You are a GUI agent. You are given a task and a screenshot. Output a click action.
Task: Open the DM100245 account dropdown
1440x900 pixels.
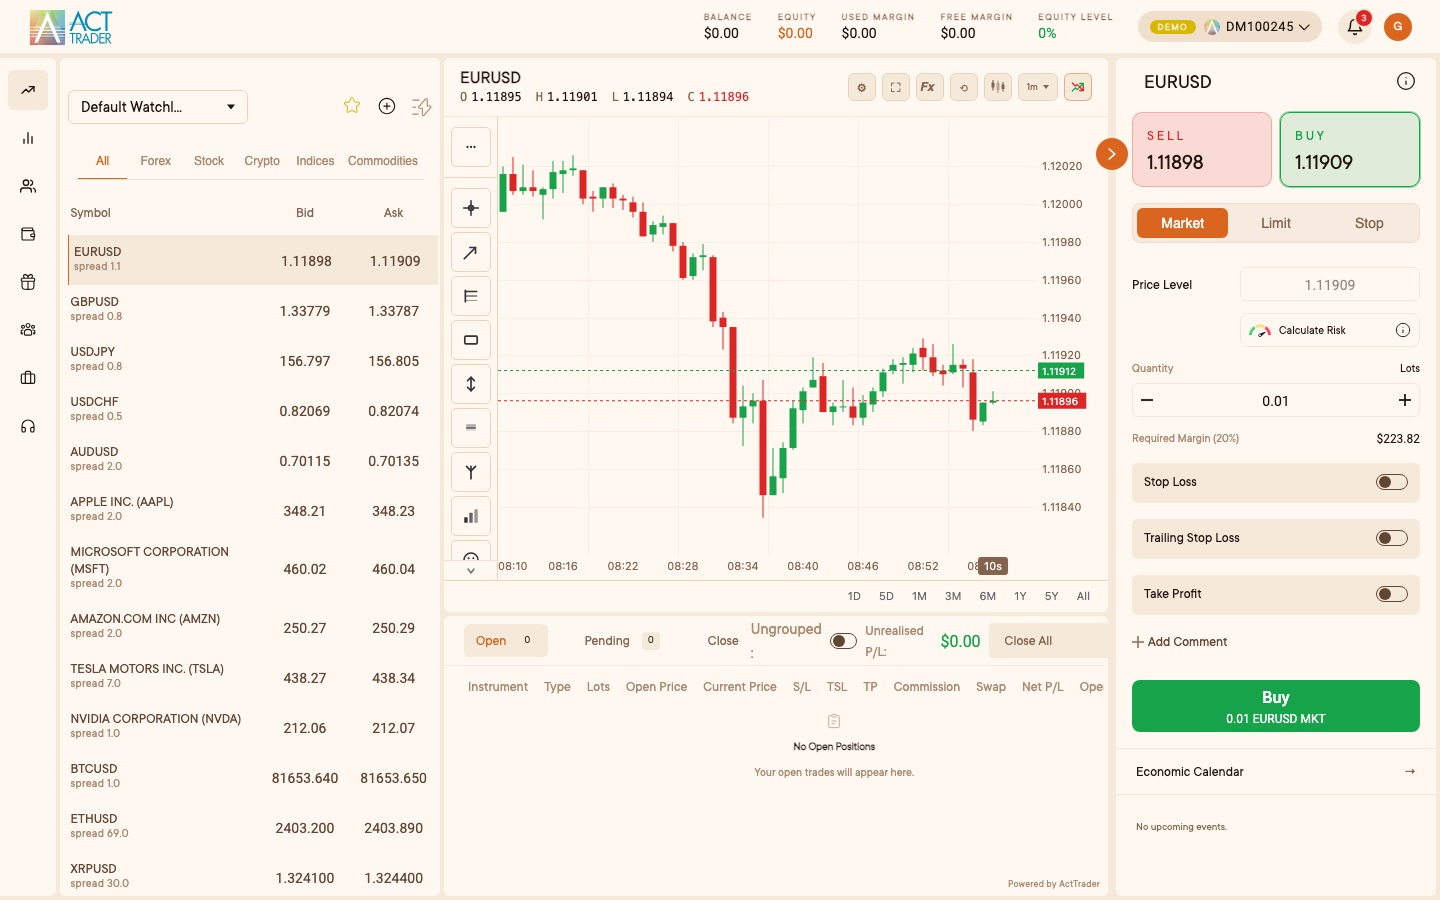[x=1229, y=27]
